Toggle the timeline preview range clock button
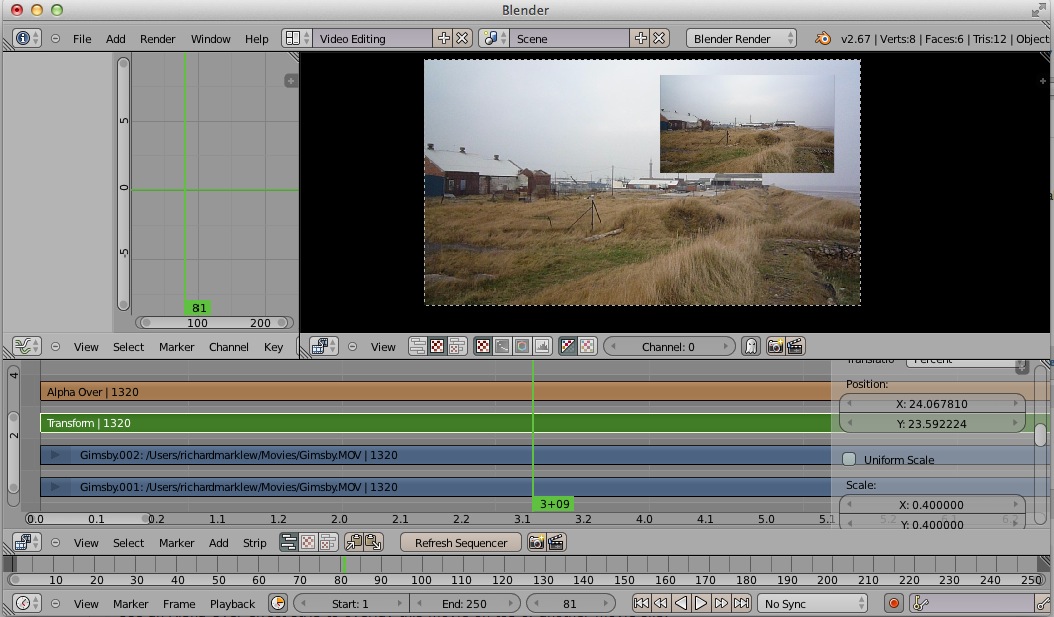Image resolution: width=1054 pixels, height=617 pixels. [x=278, y=604]
